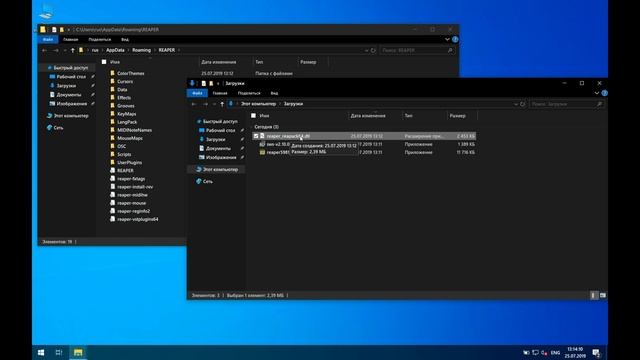Select the REAPER config file

coord(125,171)
